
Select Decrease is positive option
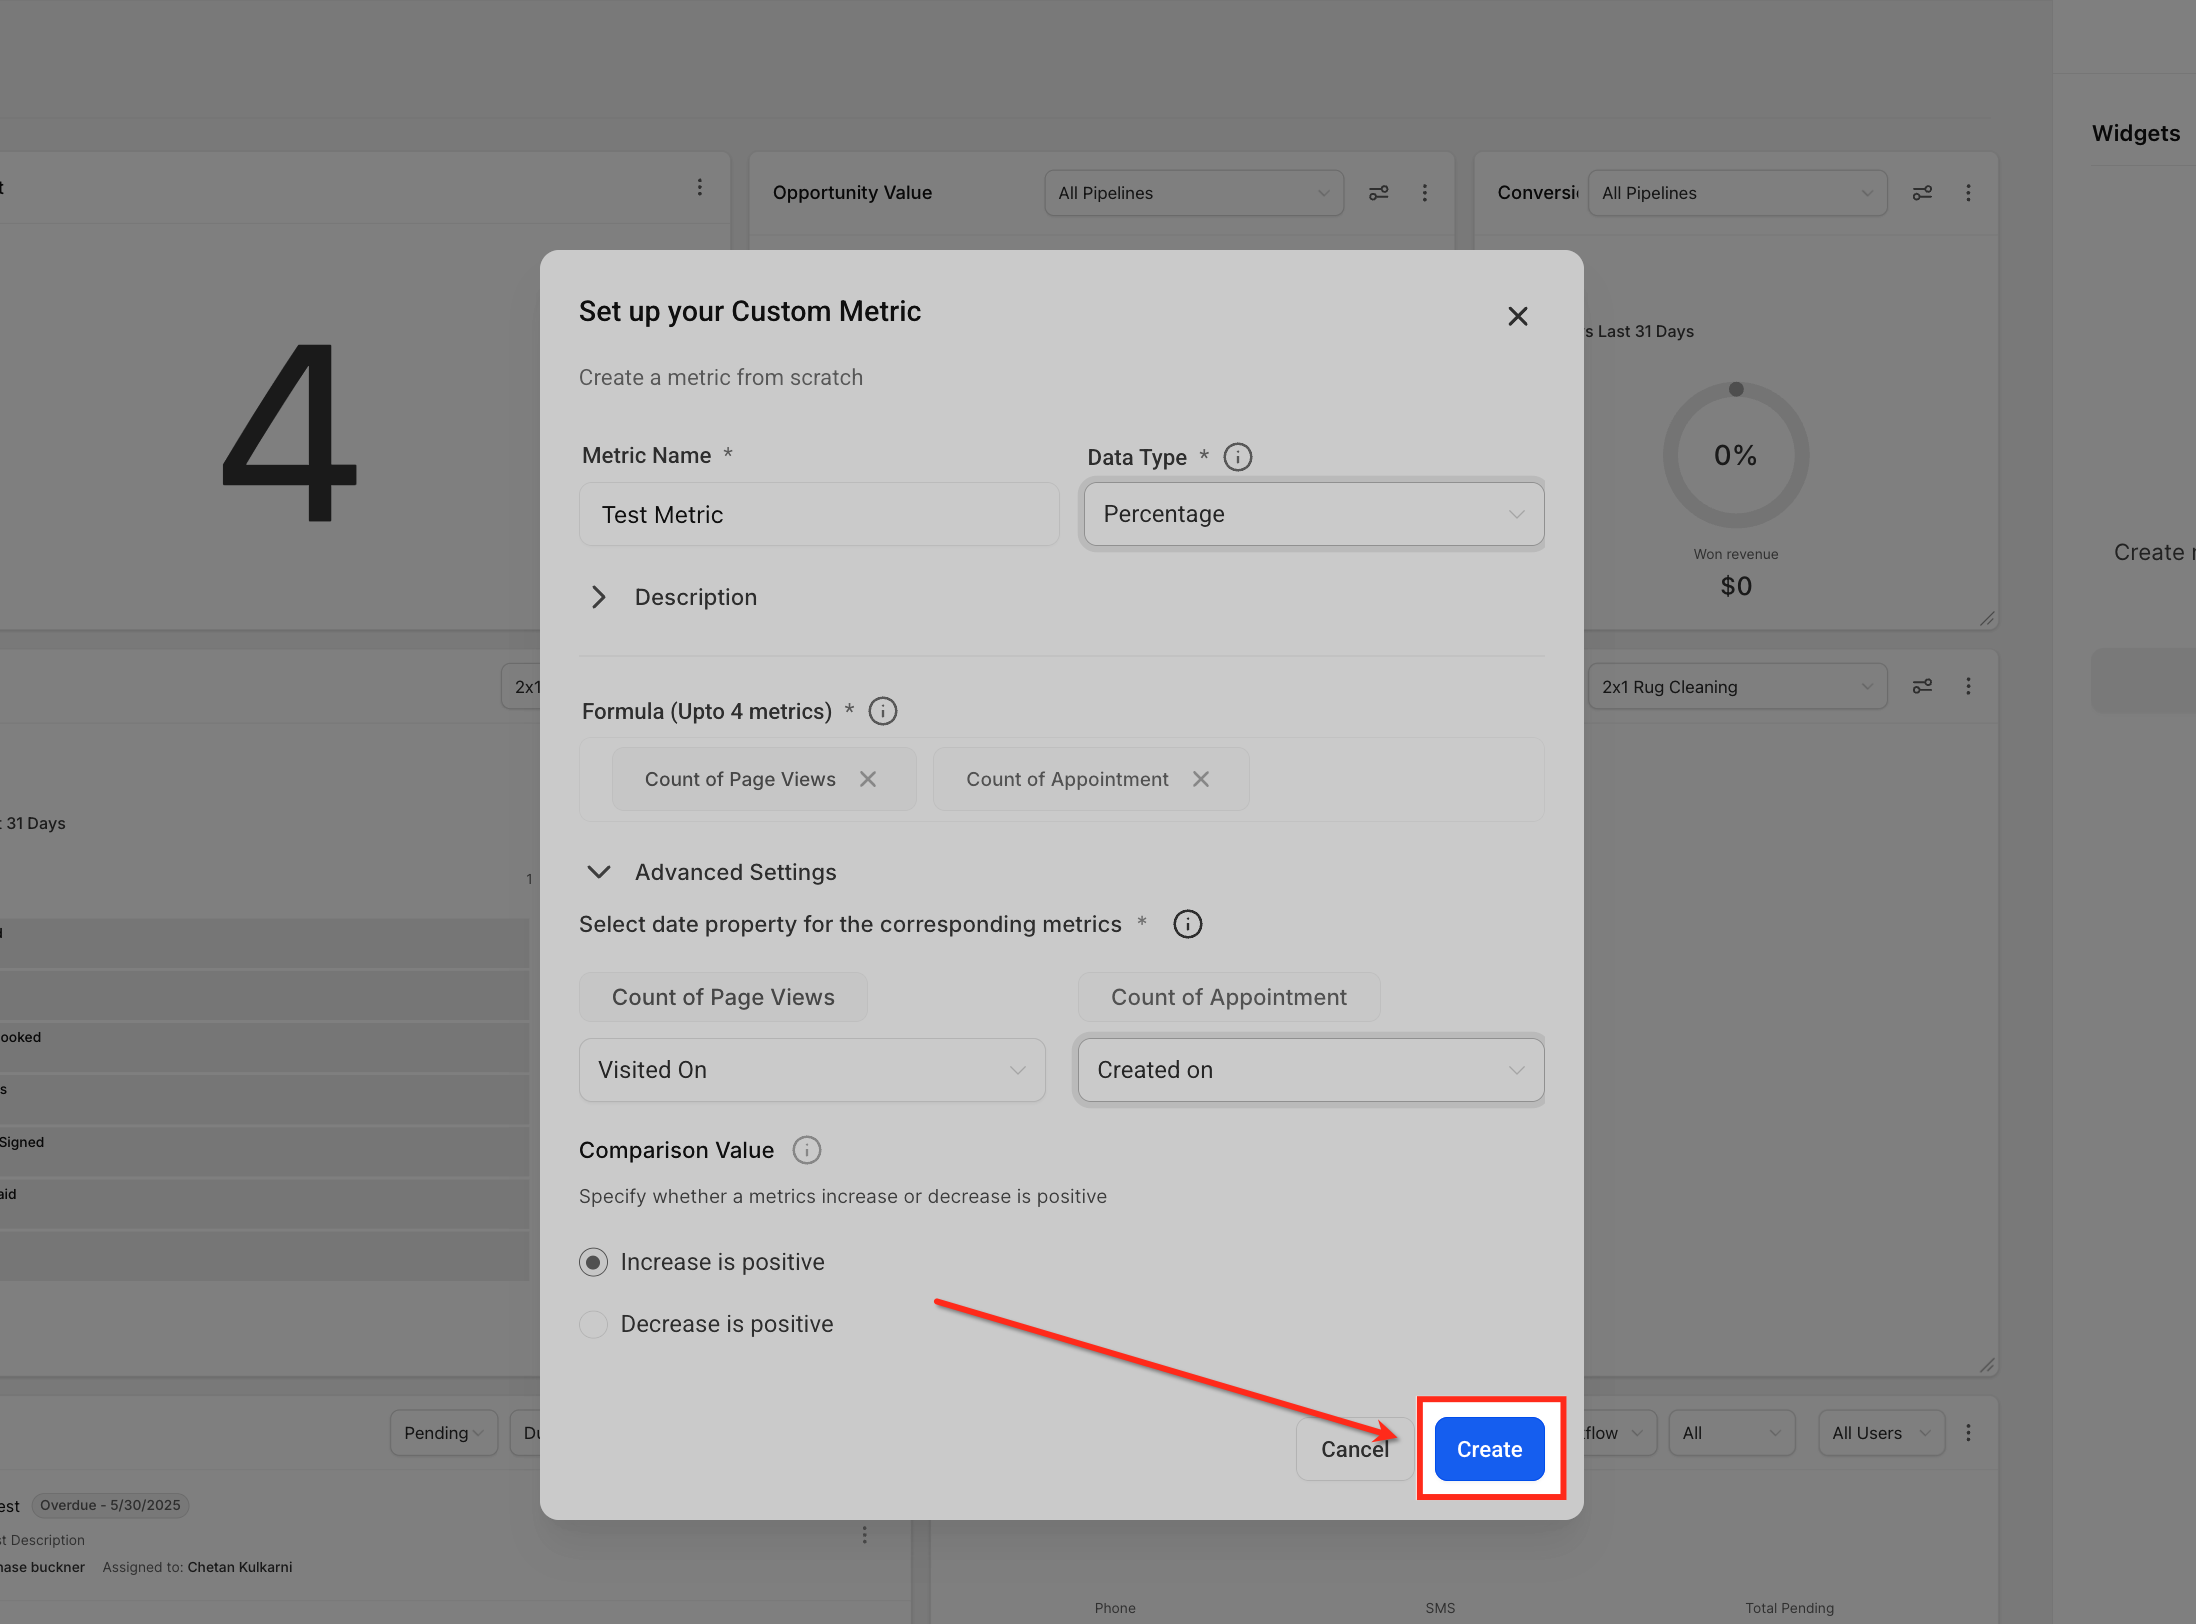(x=593, y=1324)
